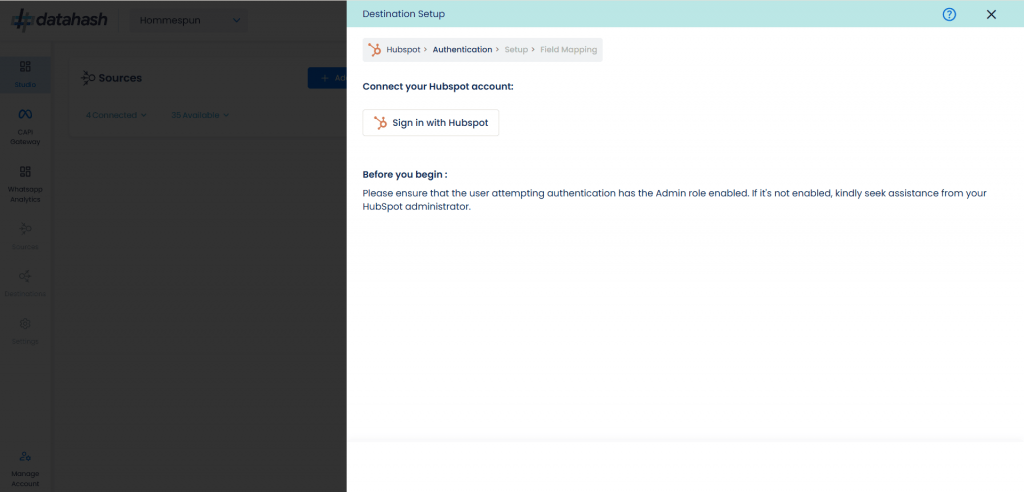This screenshot has width=1024, height=492.
Task: Click the Destination Setup title
Action: coord(404,14)
